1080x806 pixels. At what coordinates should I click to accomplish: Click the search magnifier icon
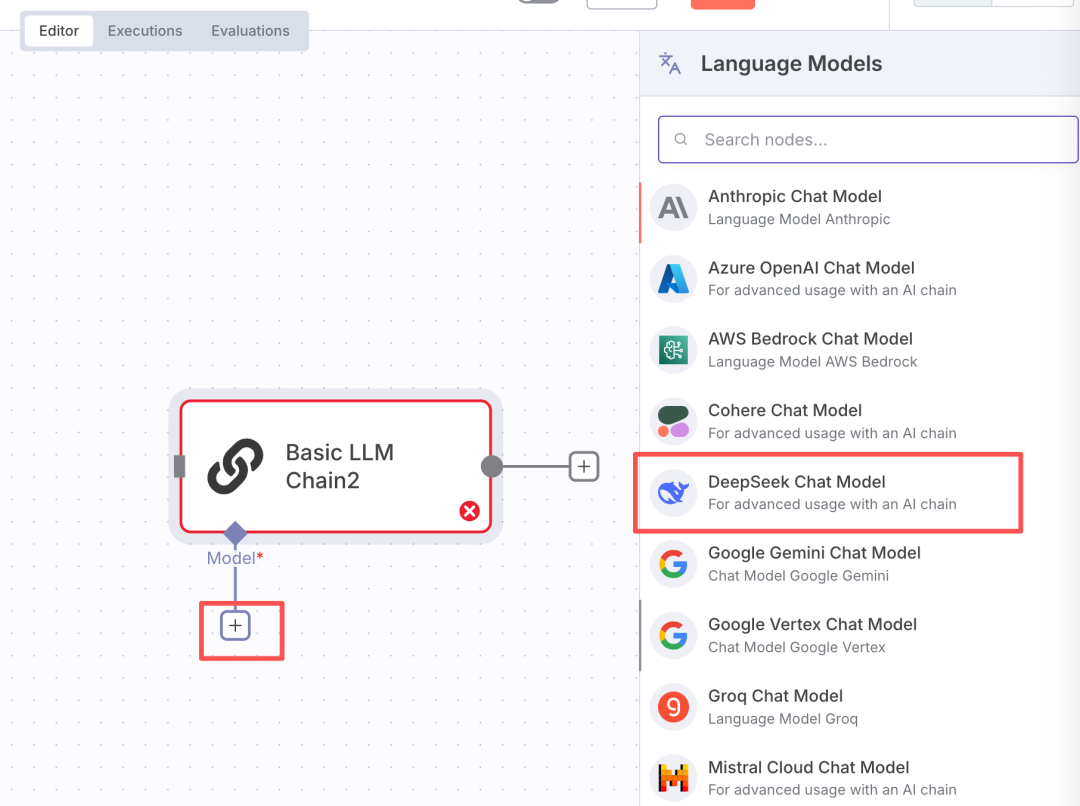(x=681, y=139)
